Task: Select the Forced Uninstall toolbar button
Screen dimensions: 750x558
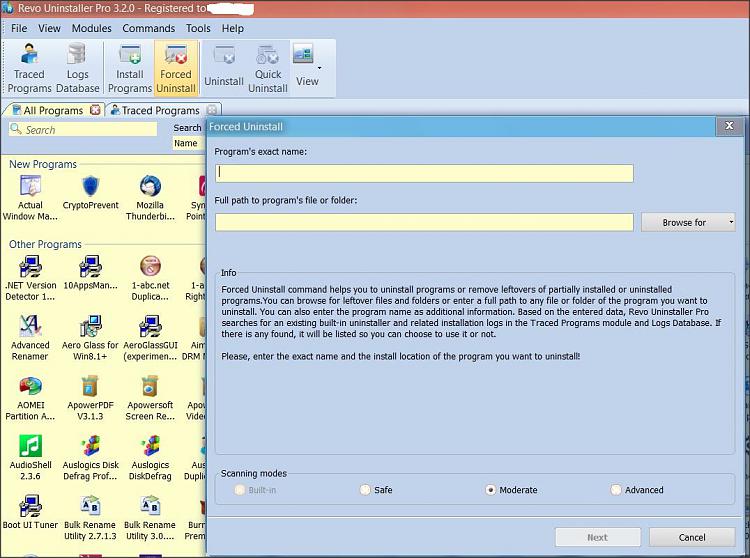Action: 176,68
